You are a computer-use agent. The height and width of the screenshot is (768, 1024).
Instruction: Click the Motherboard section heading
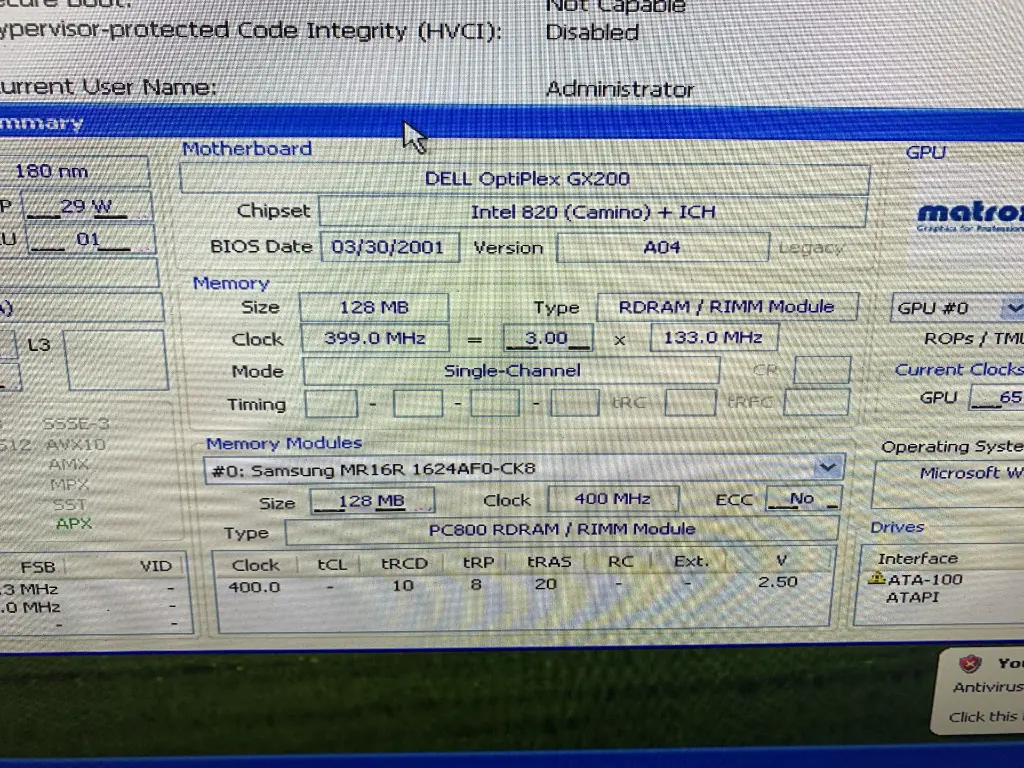pyautogui.click(x=247, y=149)
